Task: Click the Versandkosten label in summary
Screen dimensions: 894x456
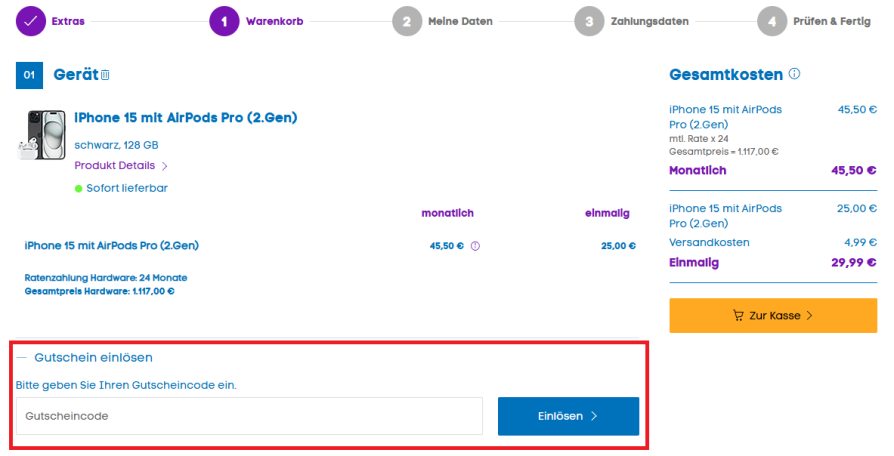Action: pos(709,243)
